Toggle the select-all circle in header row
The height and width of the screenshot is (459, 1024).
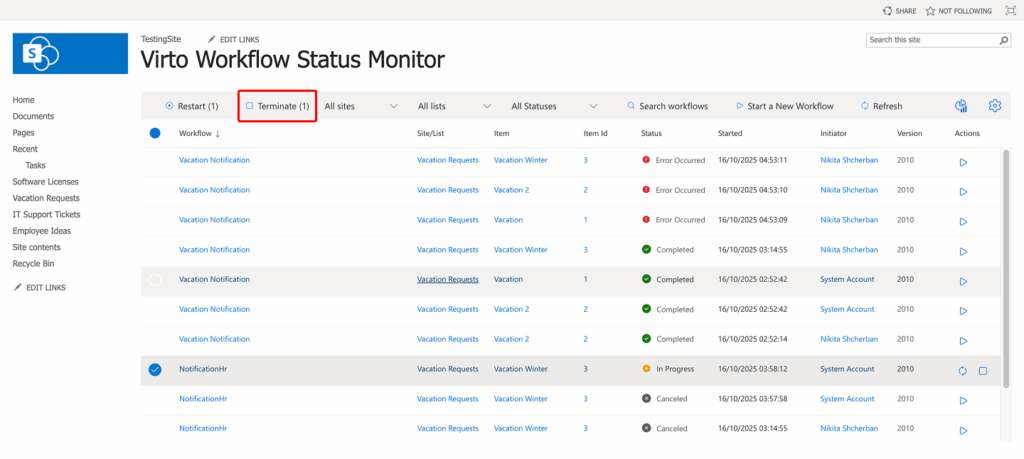155,133
